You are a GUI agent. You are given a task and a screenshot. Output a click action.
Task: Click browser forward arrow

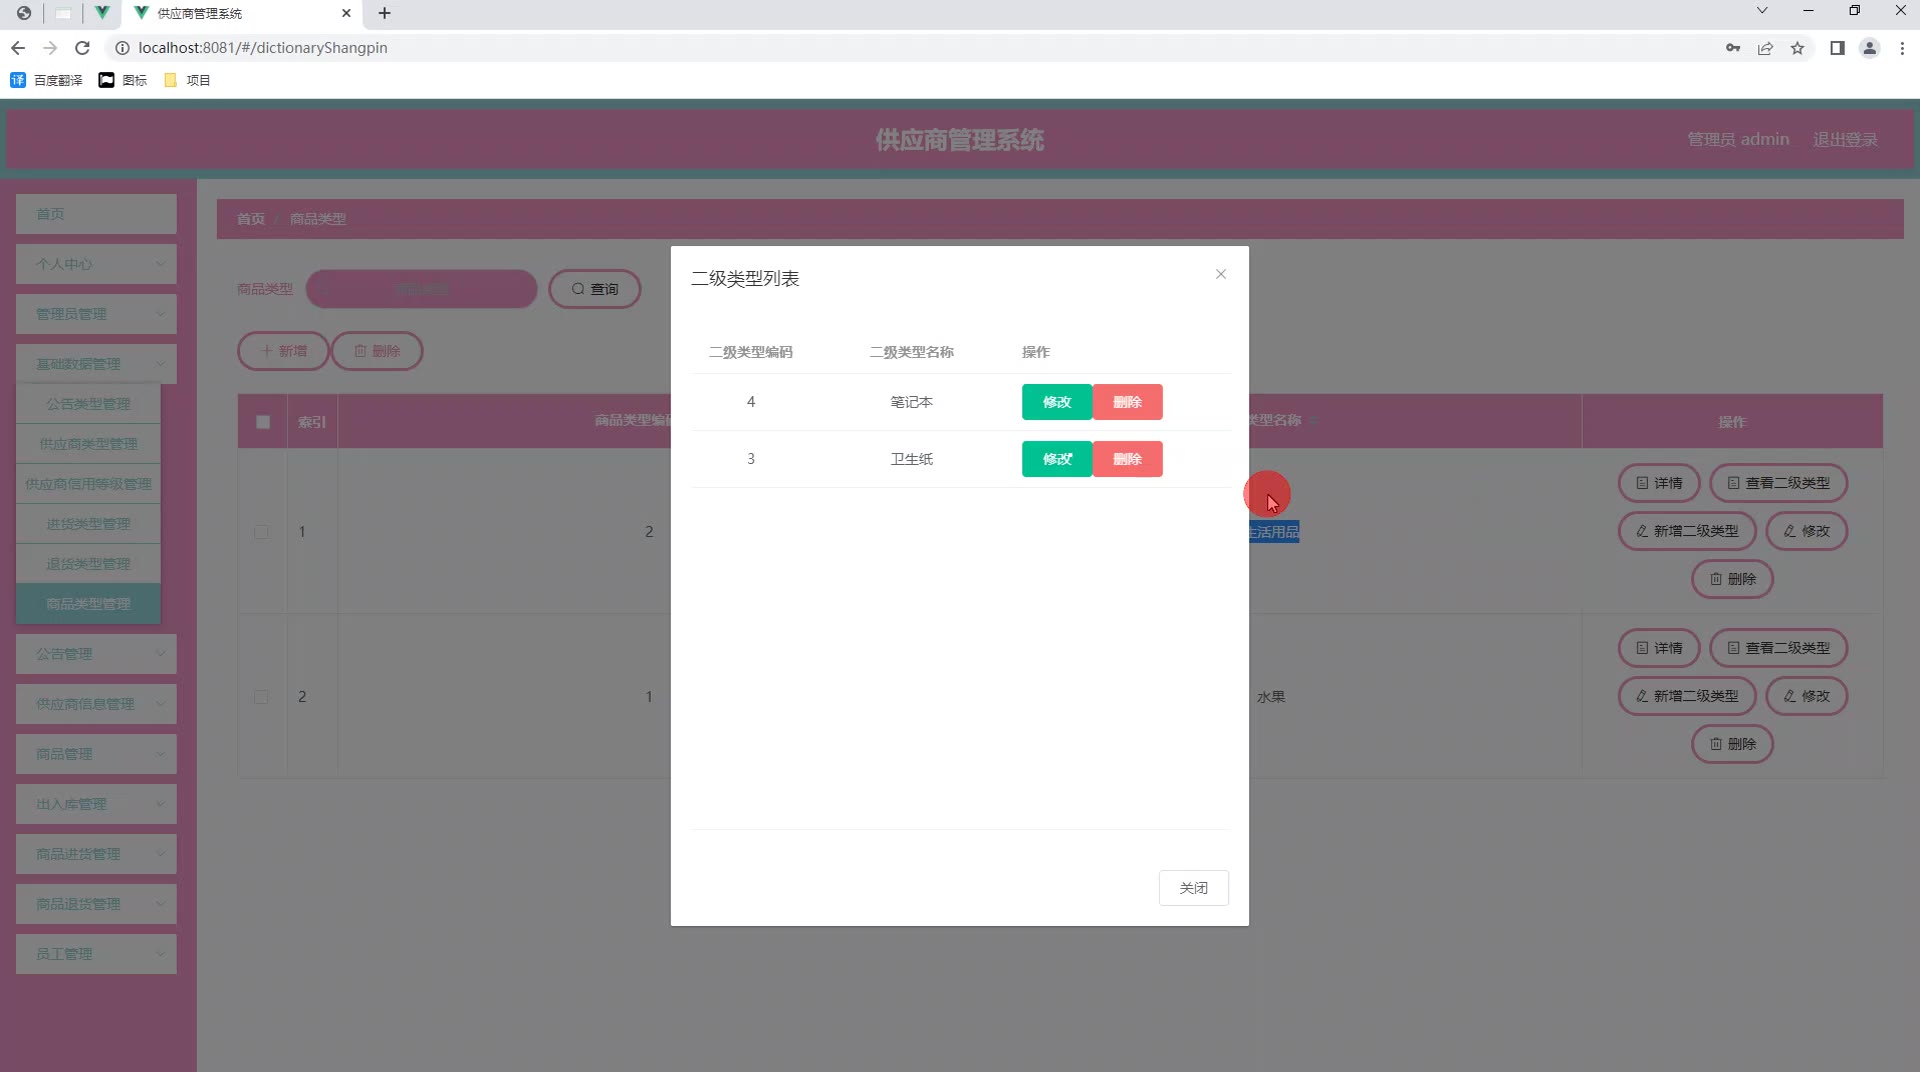50,48
